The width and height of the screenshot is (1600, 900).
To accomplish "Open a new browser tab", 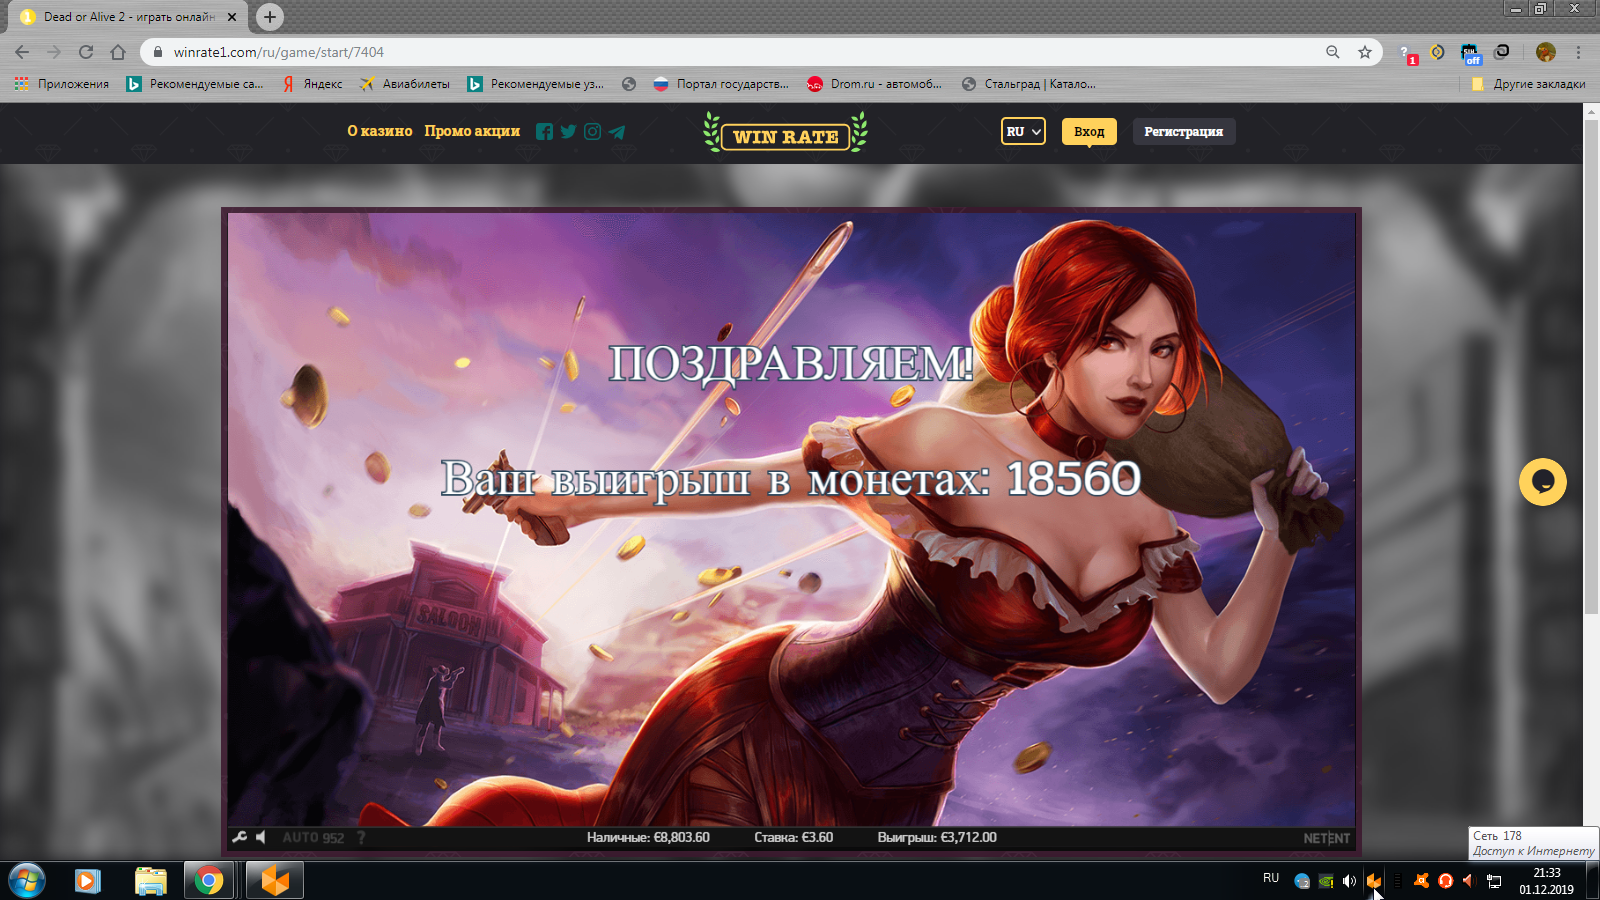I will pyautogui.click(x=270, y=17).
